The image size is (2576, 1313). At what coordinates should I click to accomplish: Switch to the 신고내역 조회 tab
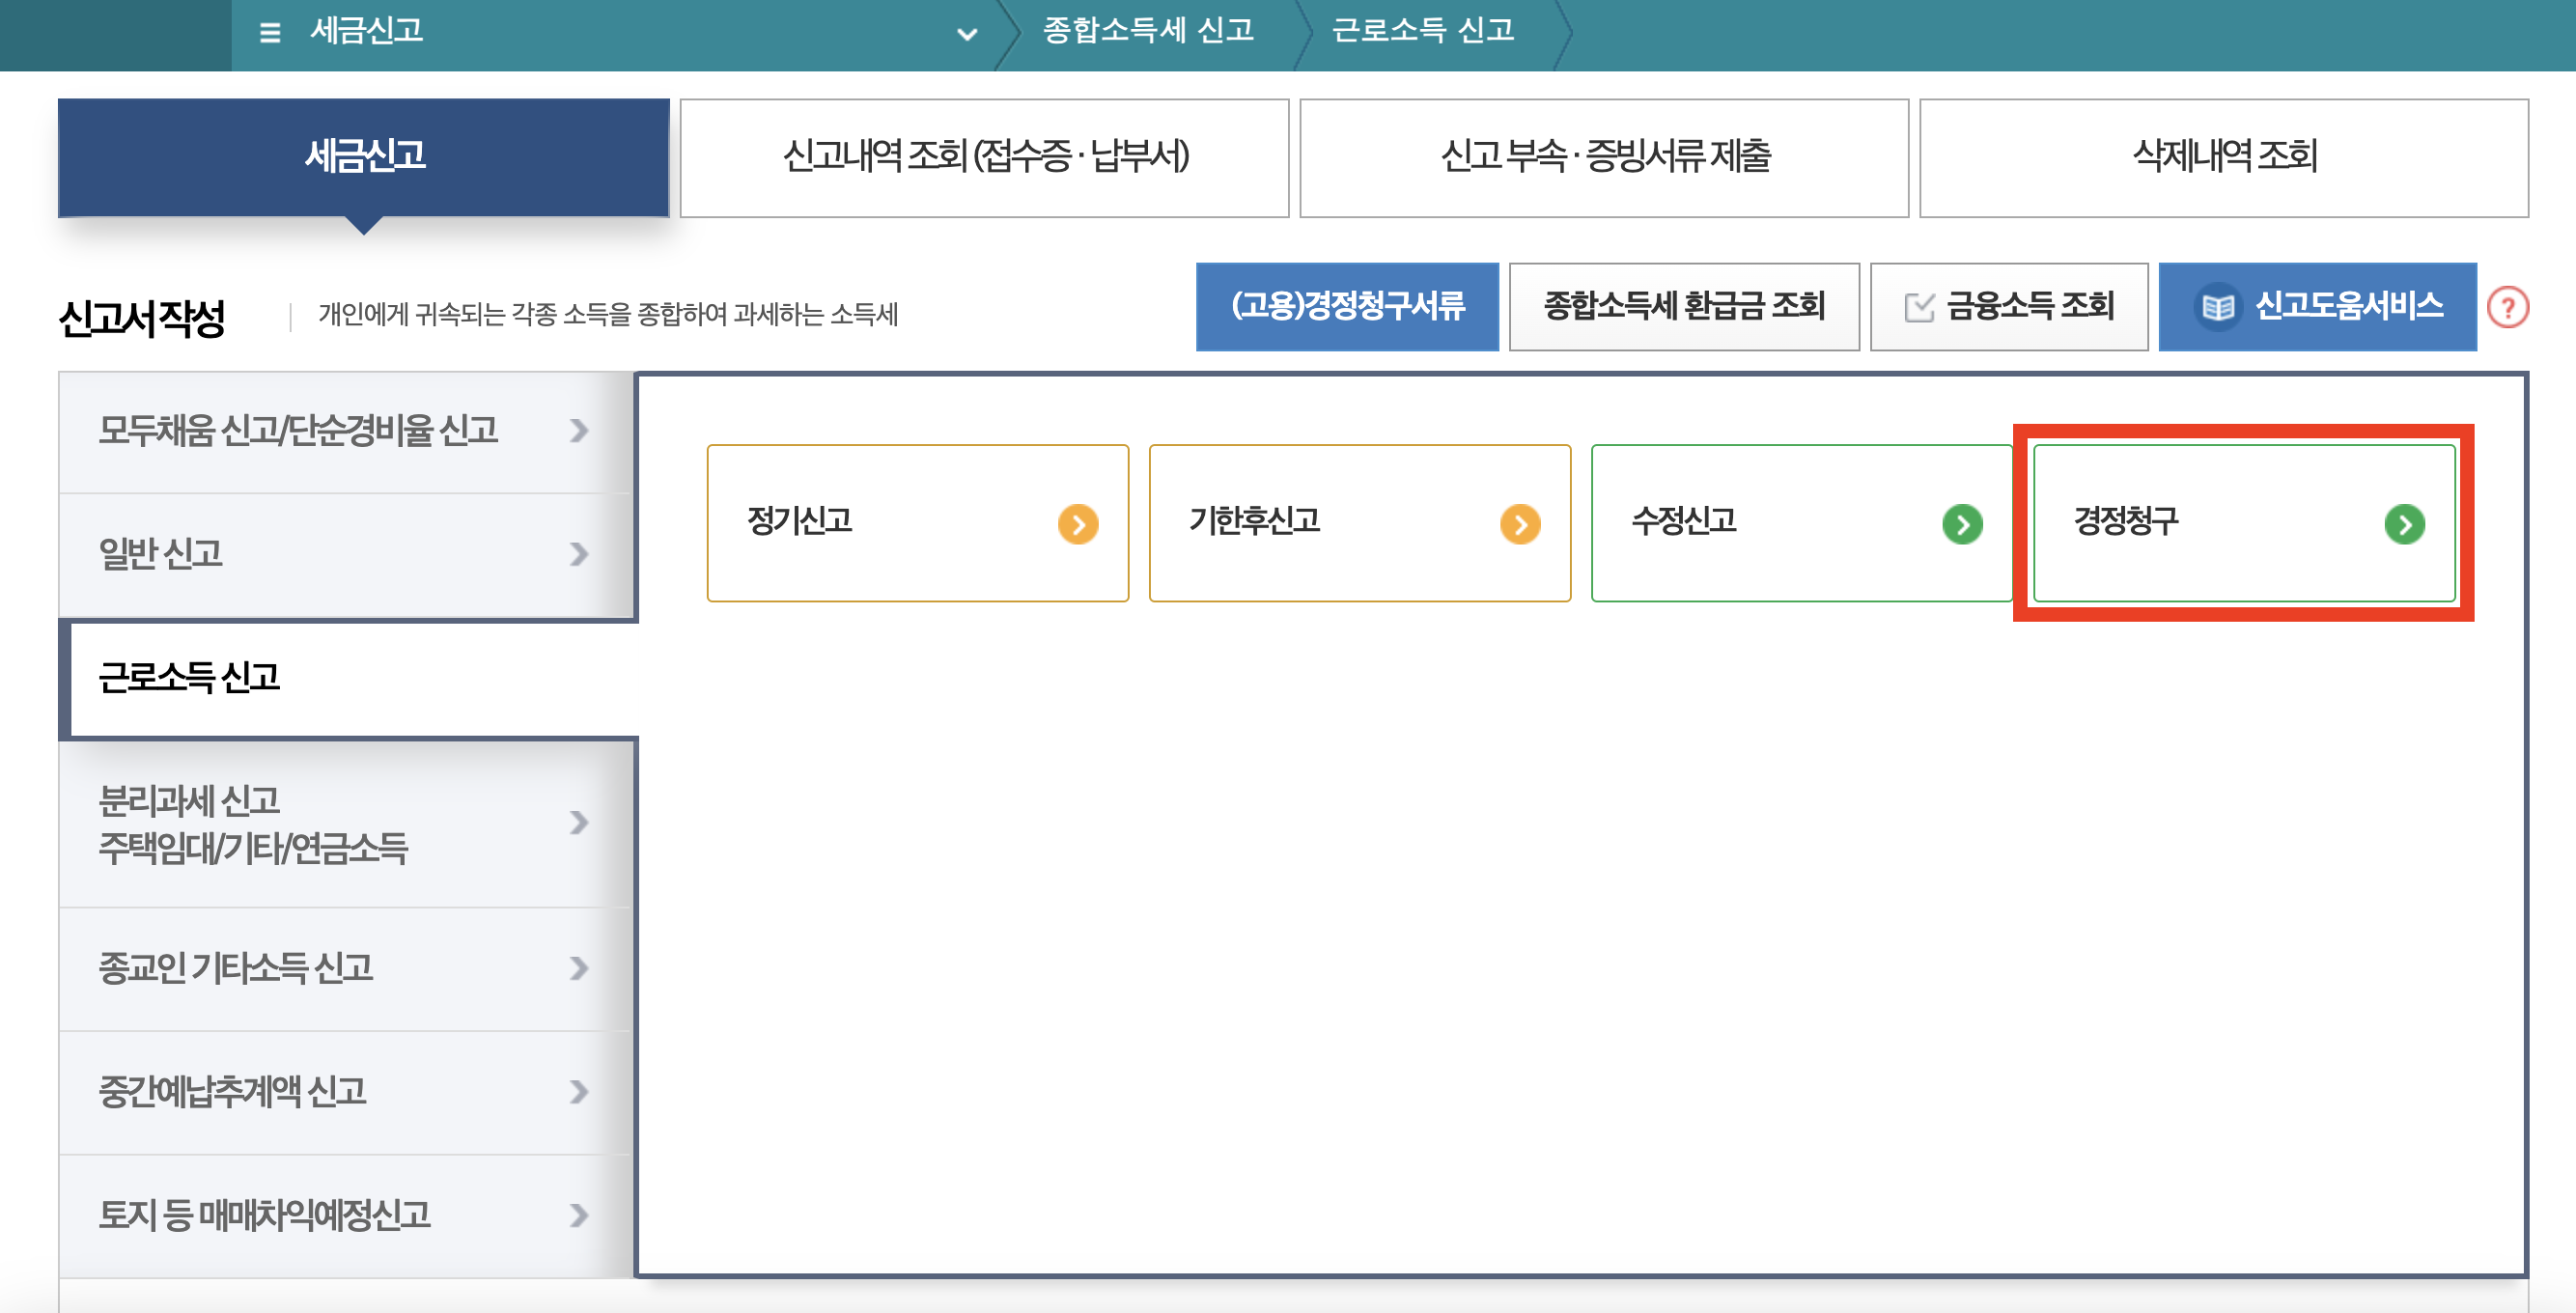(984, 157)
